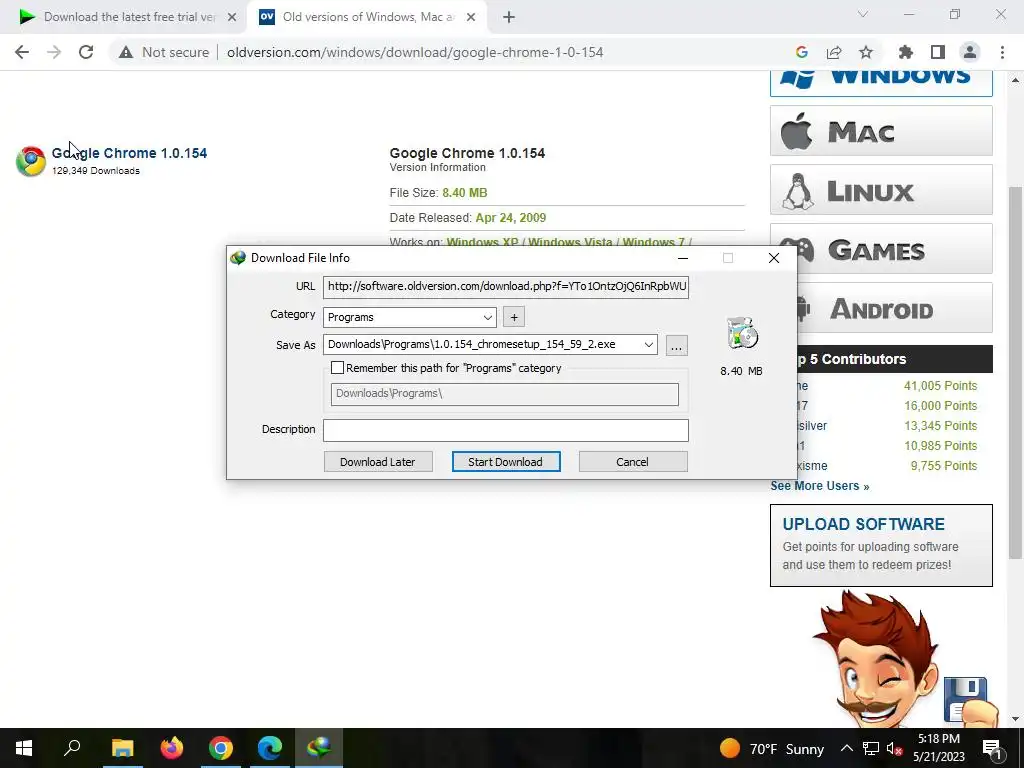Expand the Save As path dropdown
This screenshot has width=1024, height=768.
648,345
